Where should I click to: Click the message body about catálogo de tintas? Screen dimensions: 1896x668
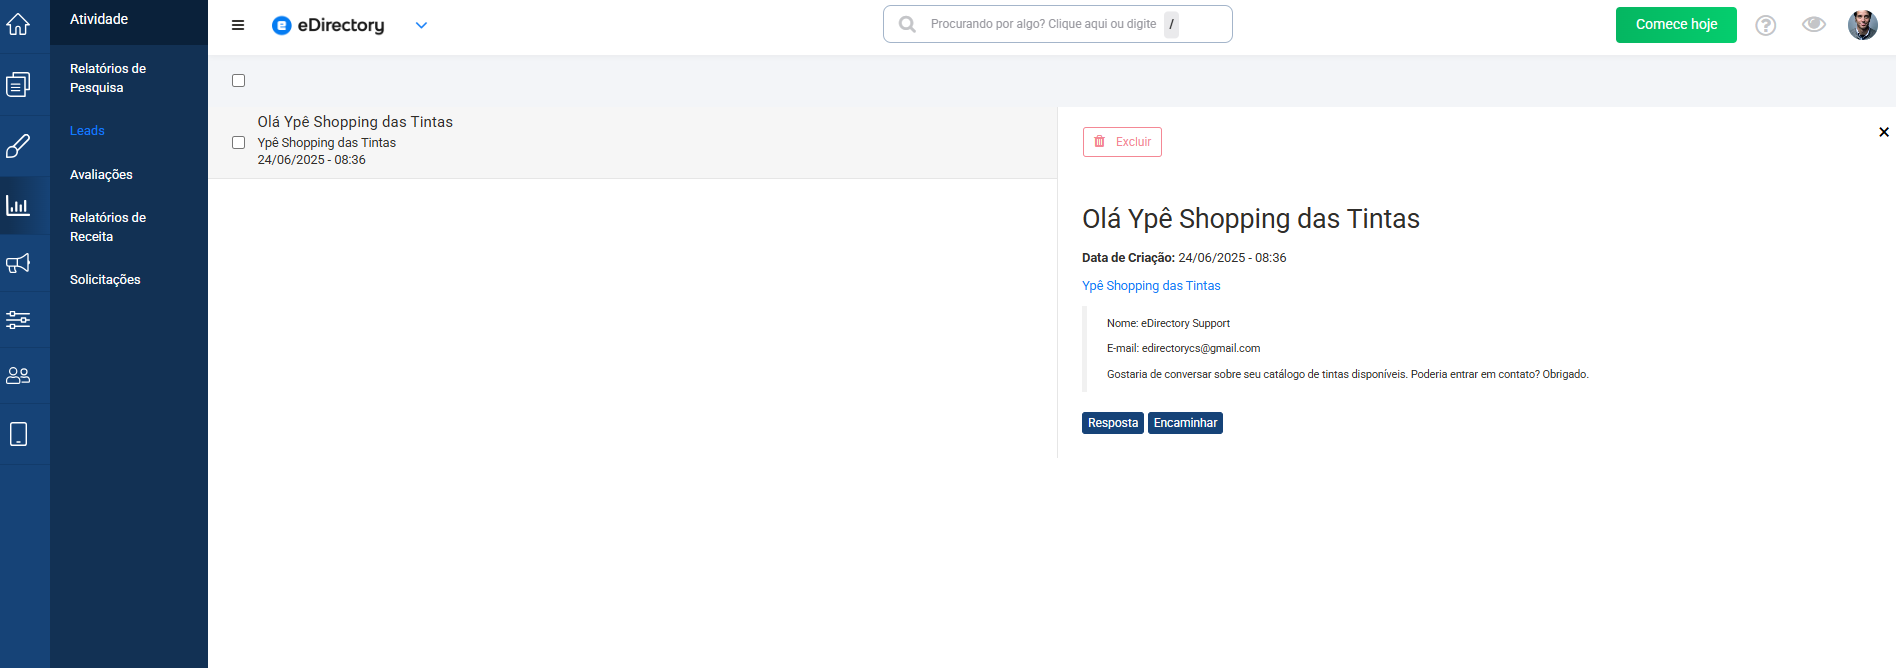click(1347, 374)
